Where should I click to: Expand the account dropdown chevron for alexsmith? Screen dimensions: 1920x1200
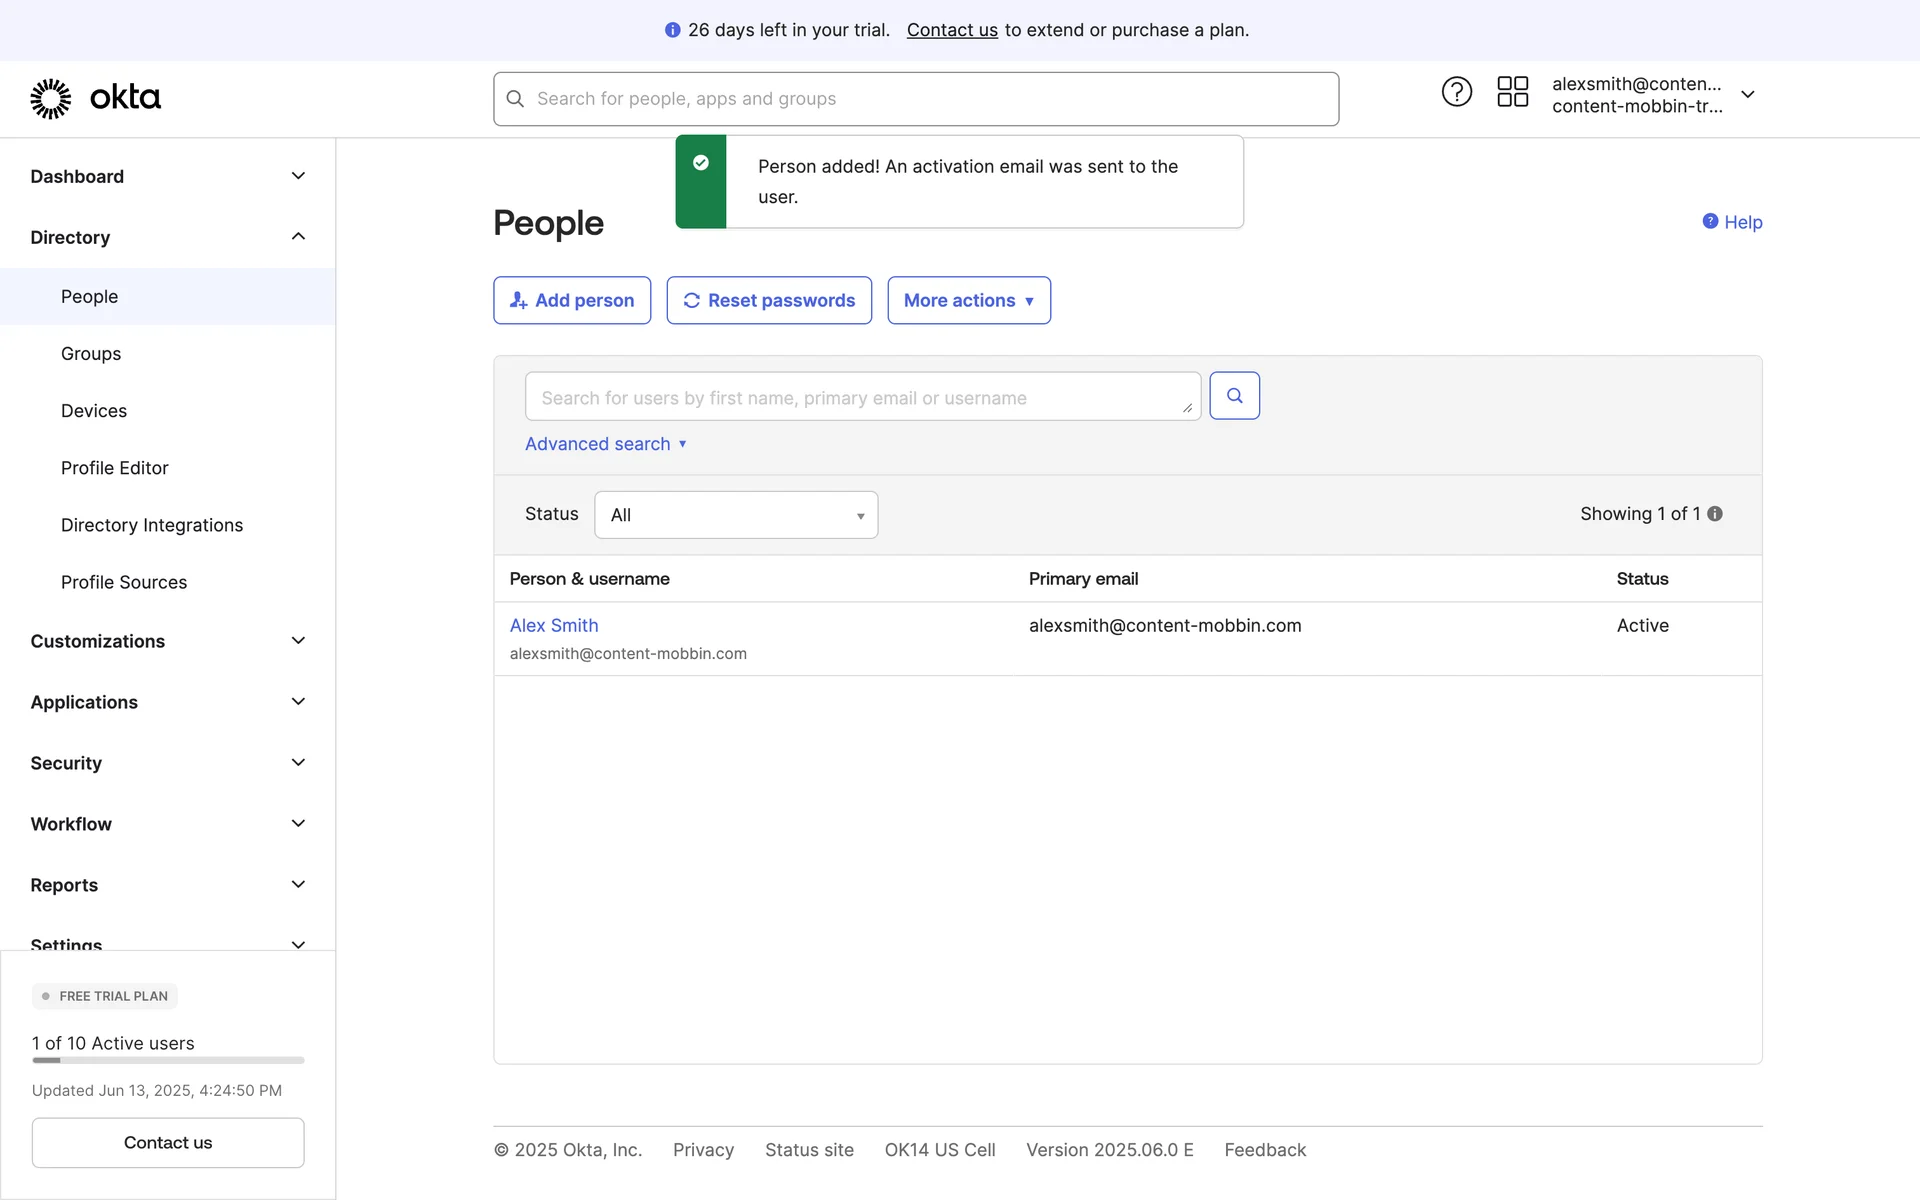1748,95
